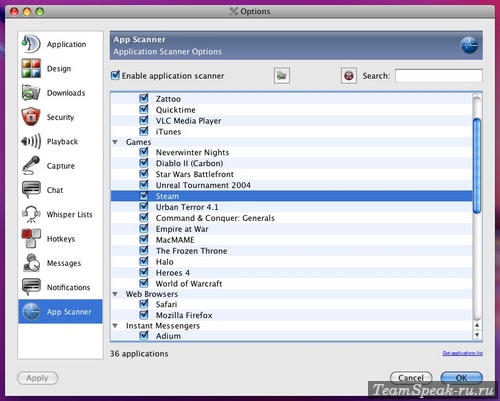This screenshot has height=401, width=500.
Task: Toggle the Adium checkbox
Action: [144, 335]
